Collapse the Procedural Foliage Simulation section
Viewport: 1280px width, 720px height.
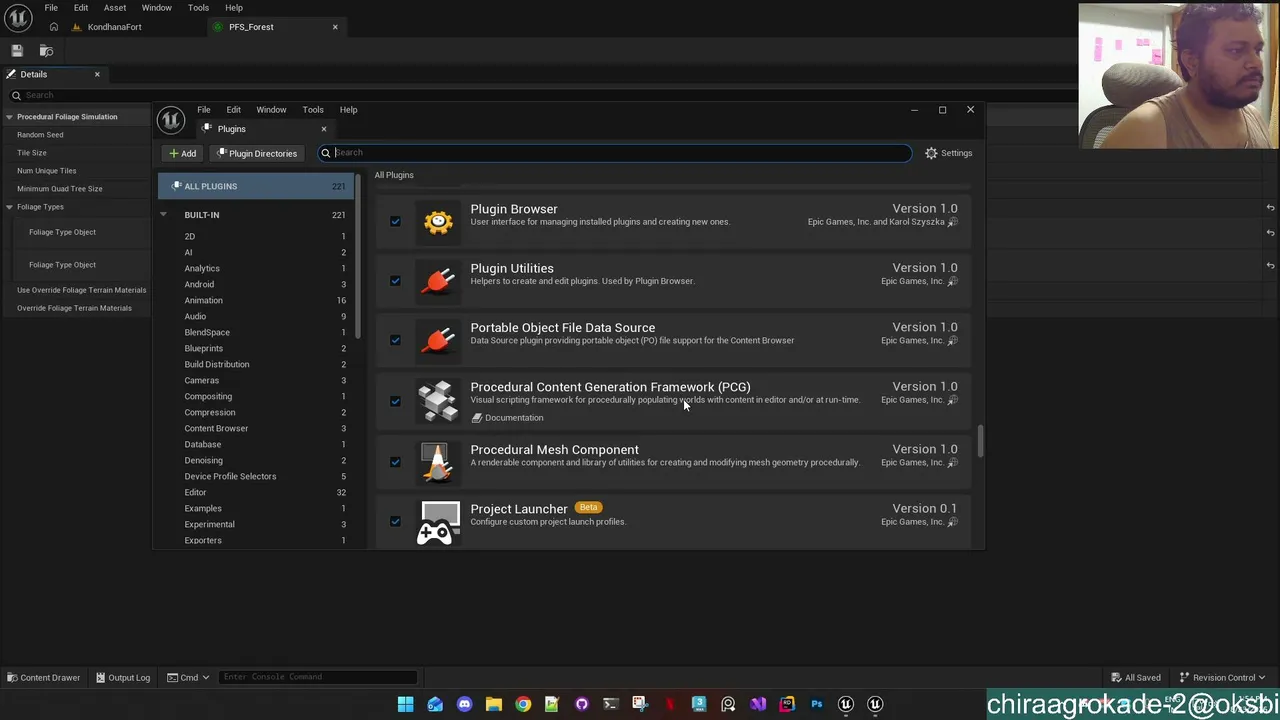(9, 117)
